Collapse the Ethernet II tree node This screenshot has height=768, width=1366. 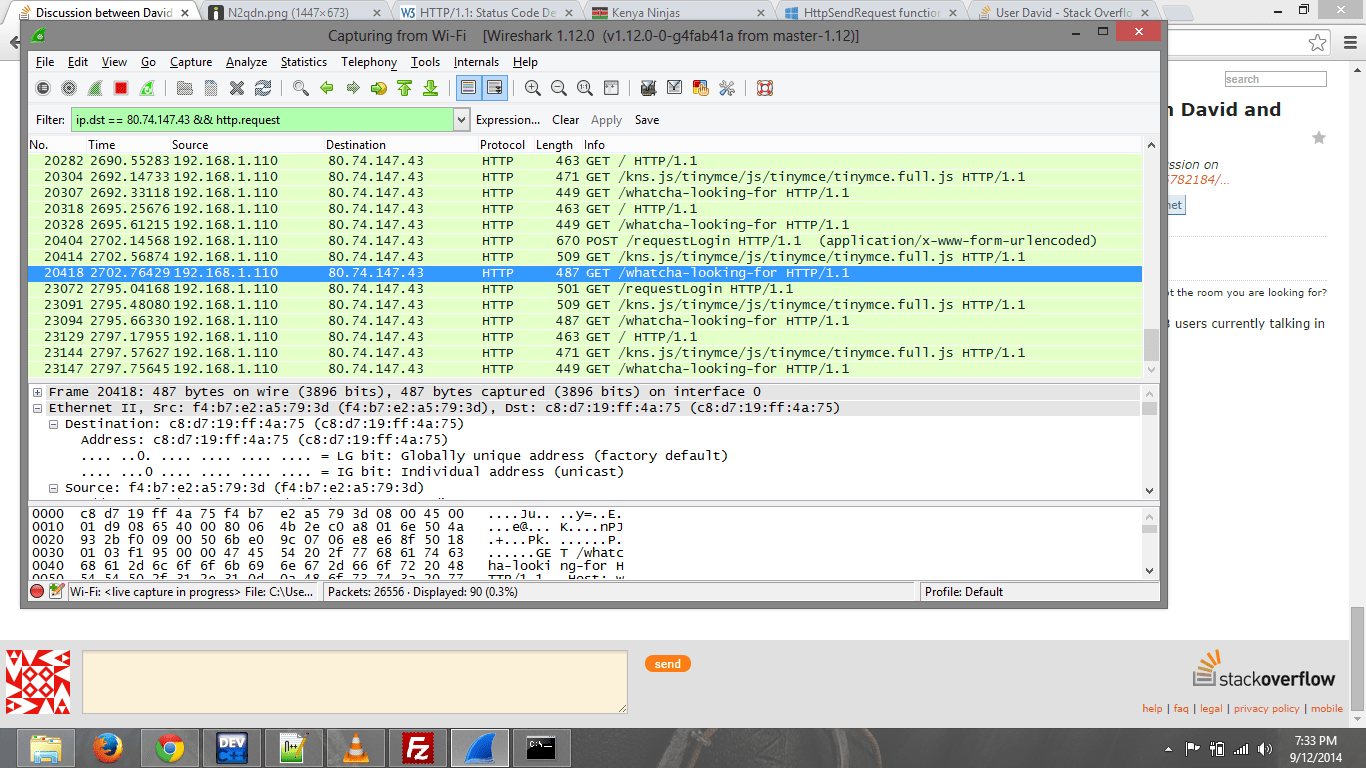[38, 408]
